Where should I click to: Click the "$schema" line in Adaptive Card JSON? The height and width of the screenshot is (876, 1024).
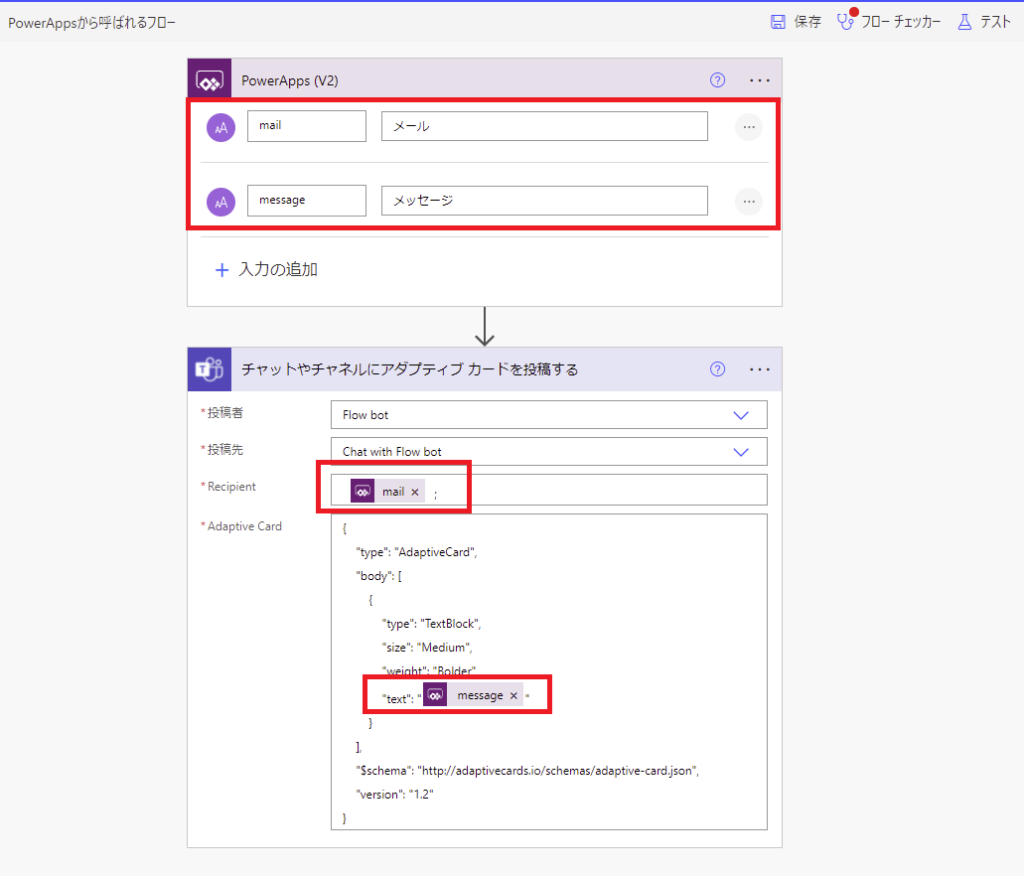click(x=528, y=771)
